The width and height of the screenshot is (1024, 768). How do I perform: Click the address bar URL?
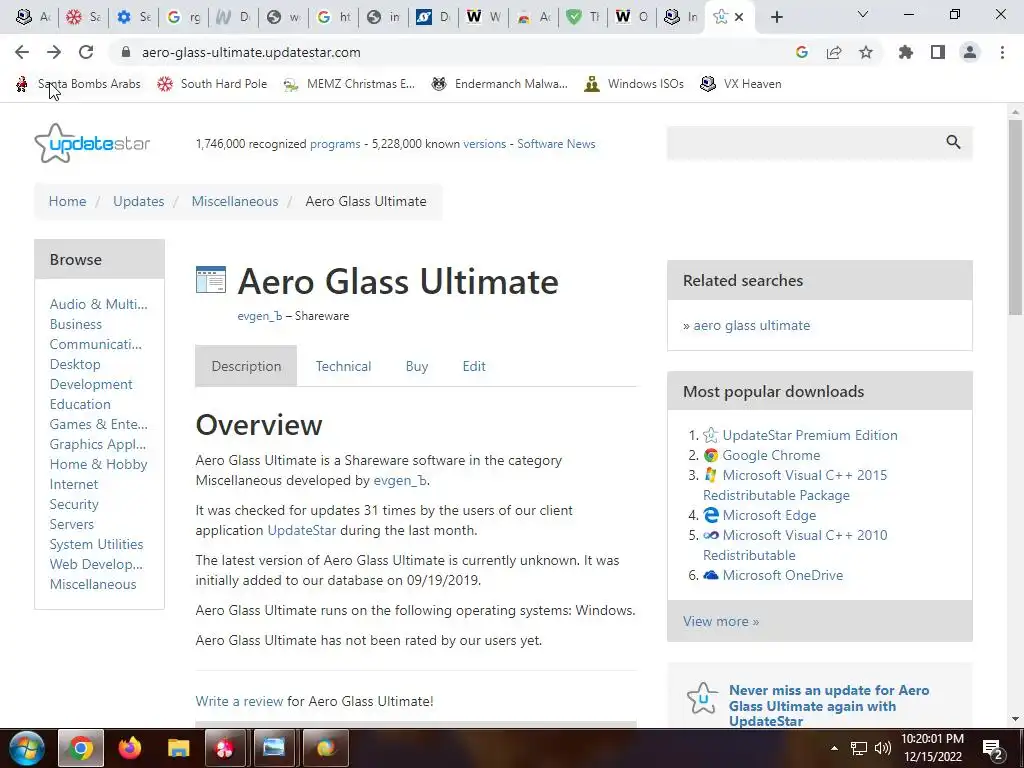point(251,52)
